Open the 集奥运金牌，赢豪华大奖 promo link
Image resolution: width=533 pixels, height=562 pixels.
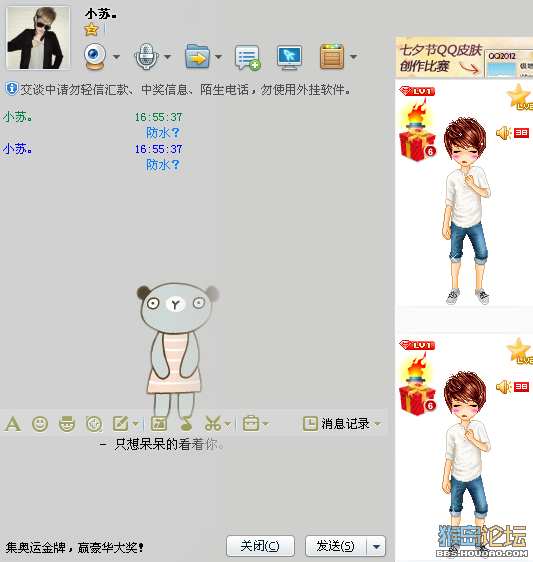click(x=75, y=548)
